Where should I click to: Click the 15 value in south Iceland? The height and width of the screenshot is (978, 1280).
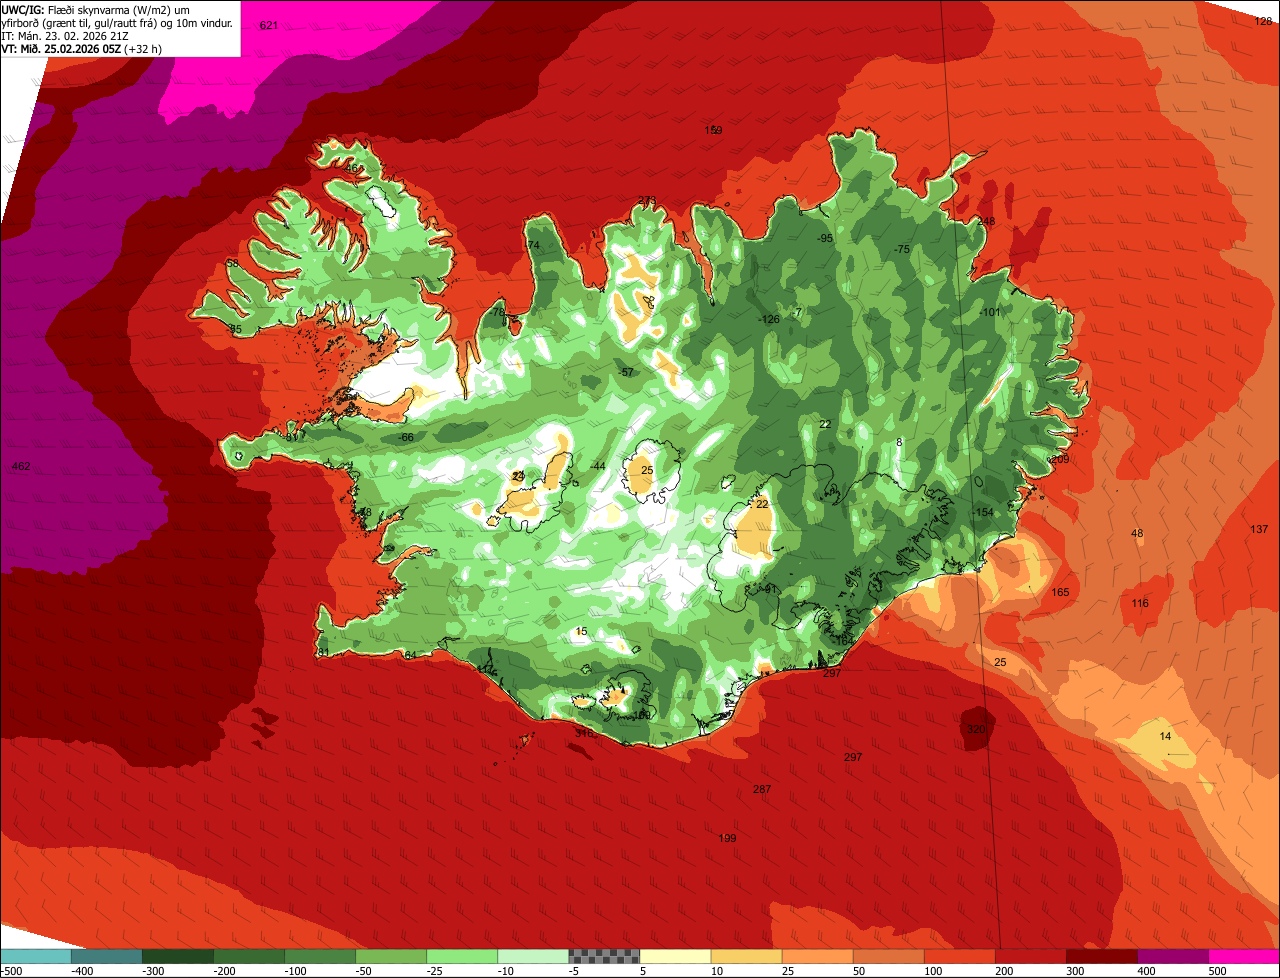(582, 632)
